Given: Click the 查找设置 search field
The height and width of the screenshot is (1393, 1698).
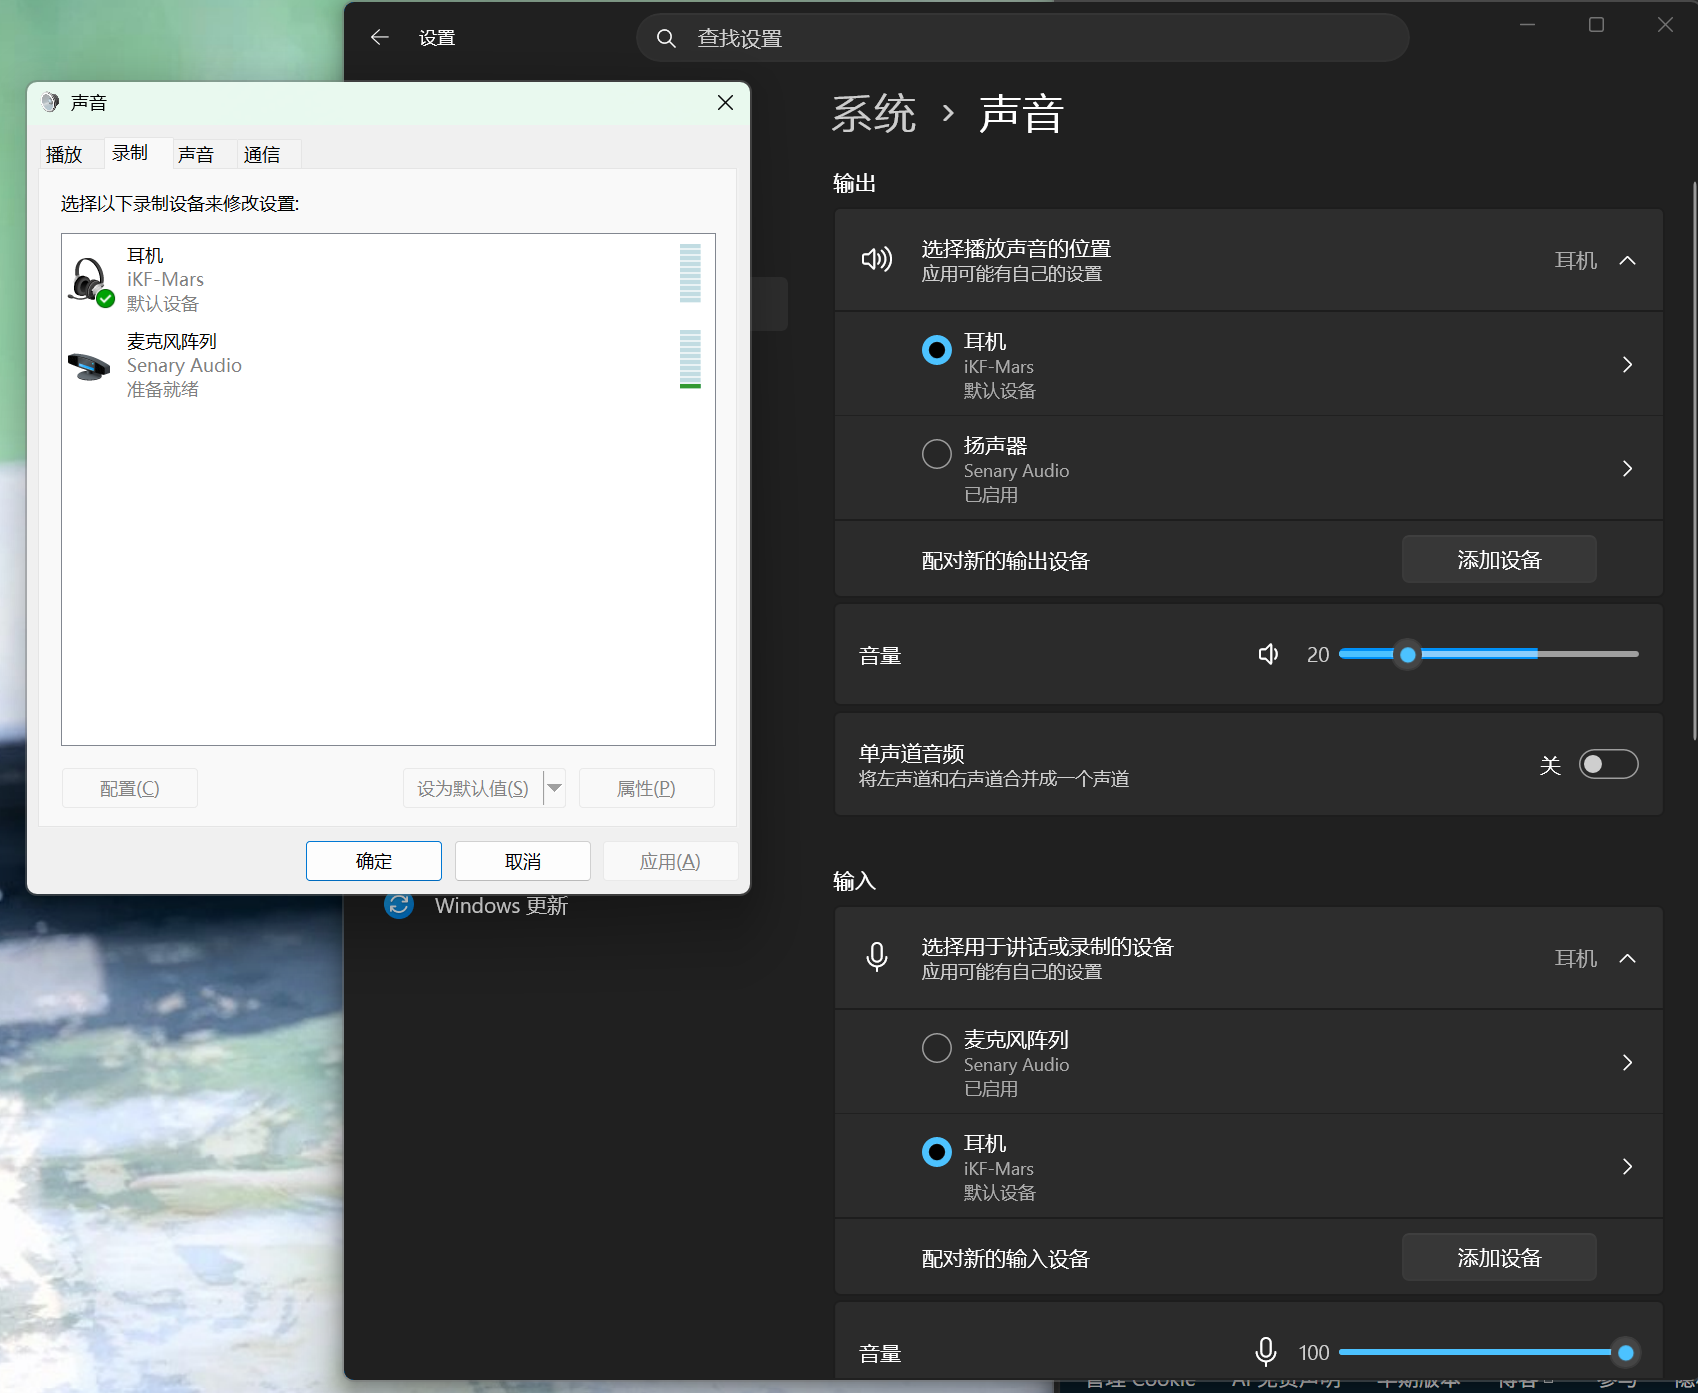Looking at the screenshot, I should (x=1022, y=38).
